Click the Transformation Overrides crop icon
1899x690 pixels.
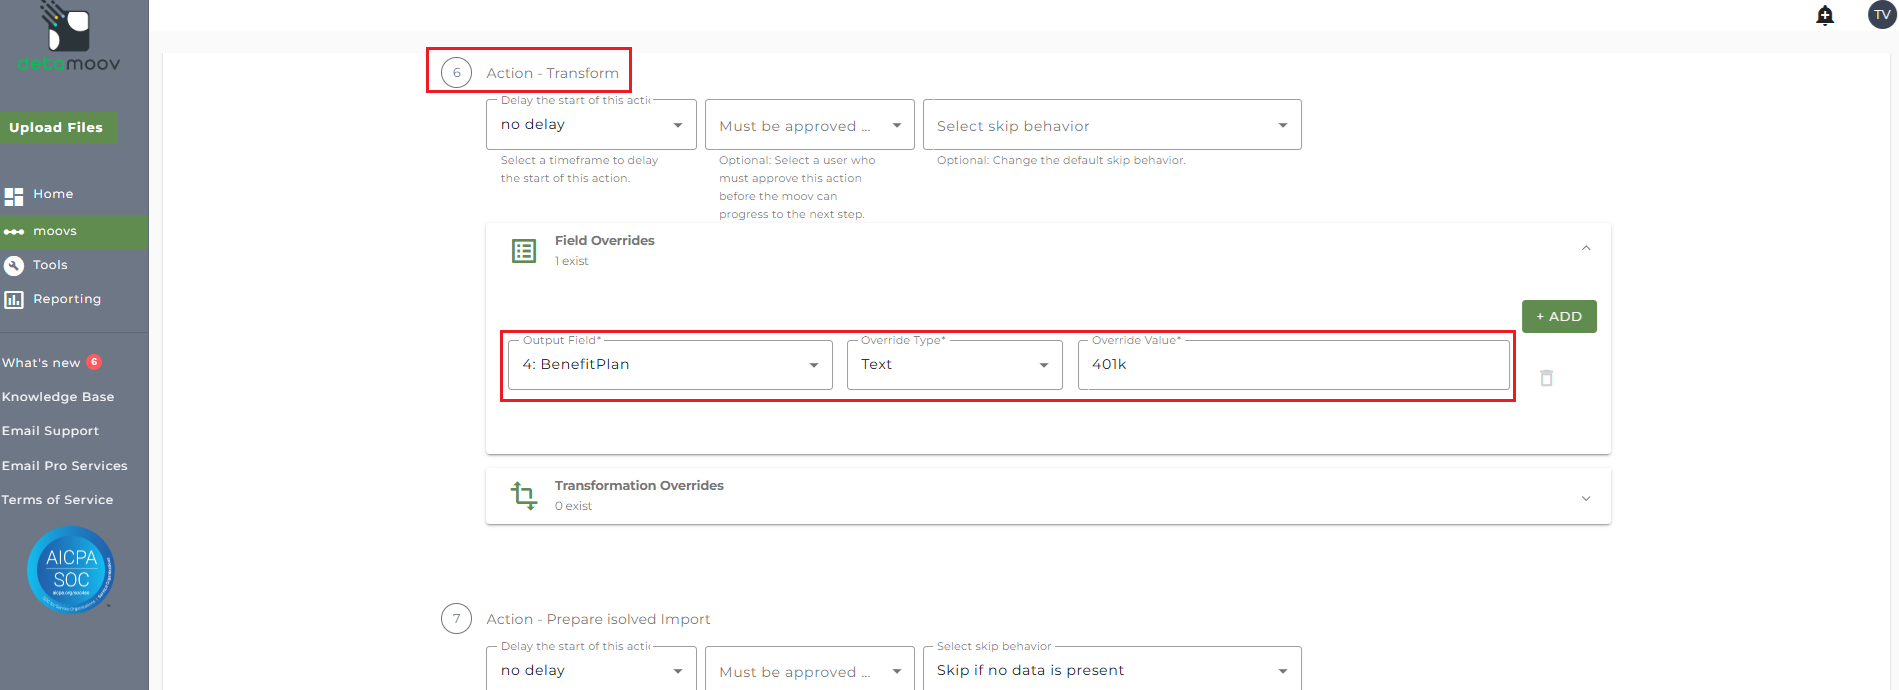point(524,495)
